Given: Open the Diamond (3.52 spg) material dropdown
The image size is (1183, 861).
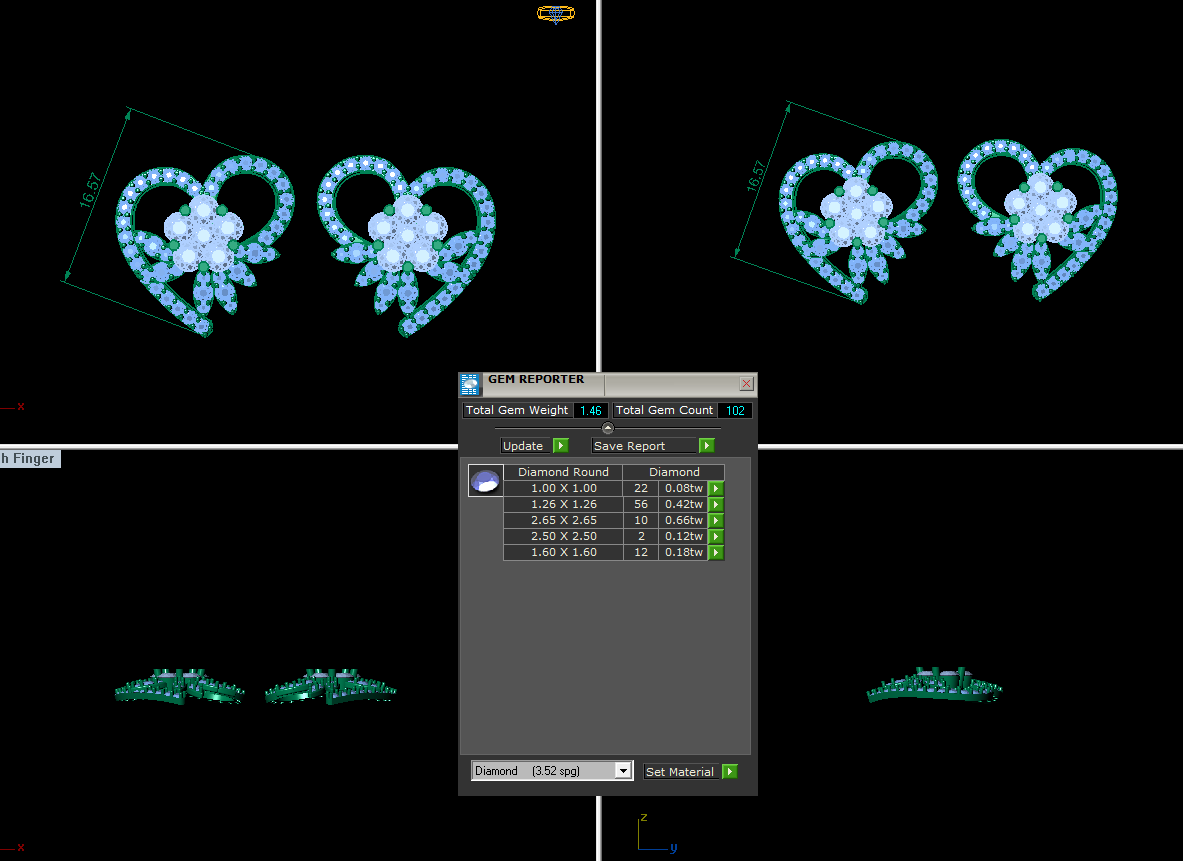Looking at the screenshot, I should [622, 770].
